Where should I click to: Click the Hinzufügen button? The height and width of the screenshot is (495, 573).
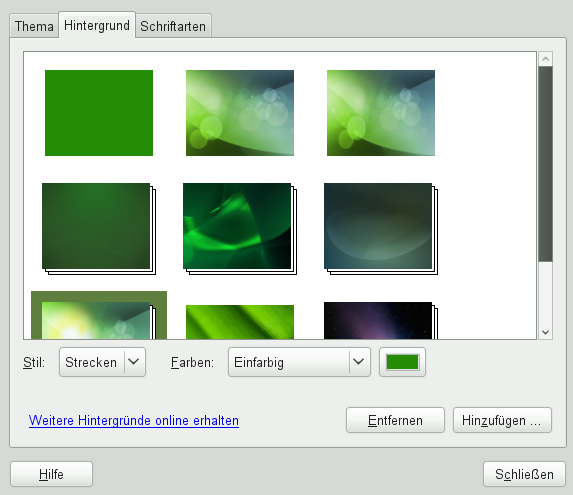[502, 420]
